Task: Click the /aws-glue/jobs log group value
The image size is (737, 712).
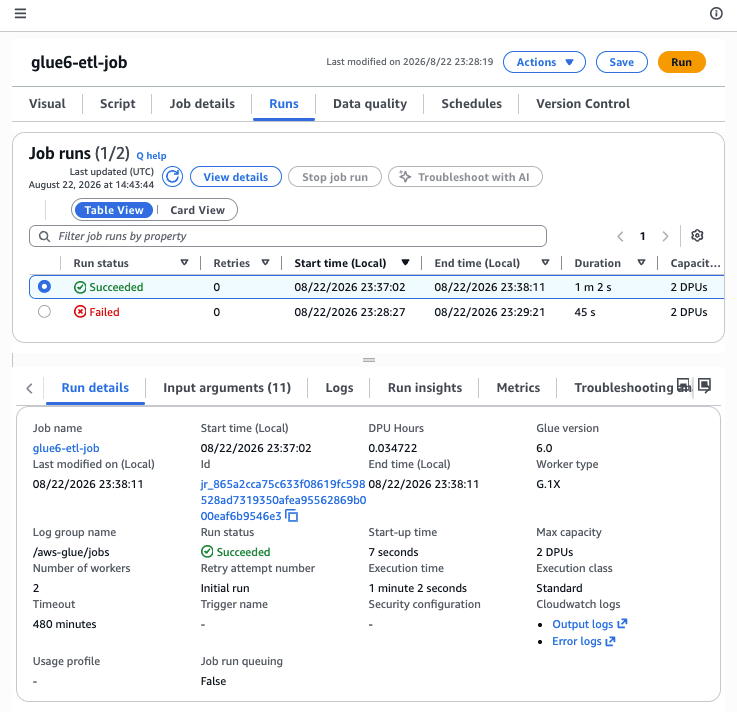Action: [71, 552]
